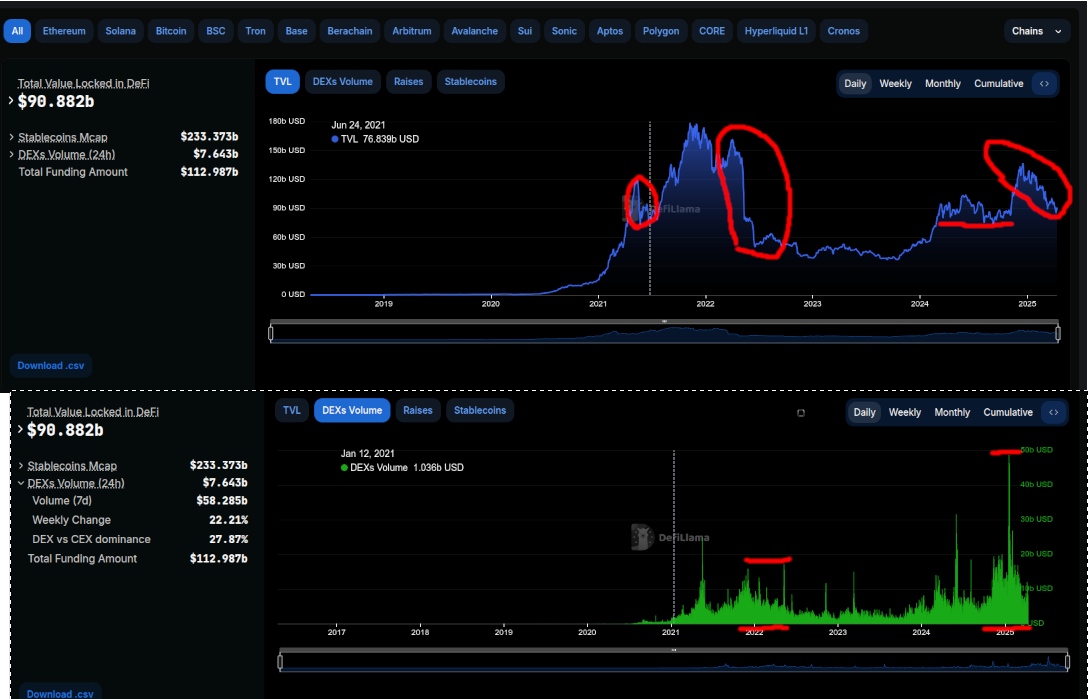Switch to Stablecoins tab in the TVL chart panel
Image resolution: width=1091 pixels, height=699 pixels.
470,82
